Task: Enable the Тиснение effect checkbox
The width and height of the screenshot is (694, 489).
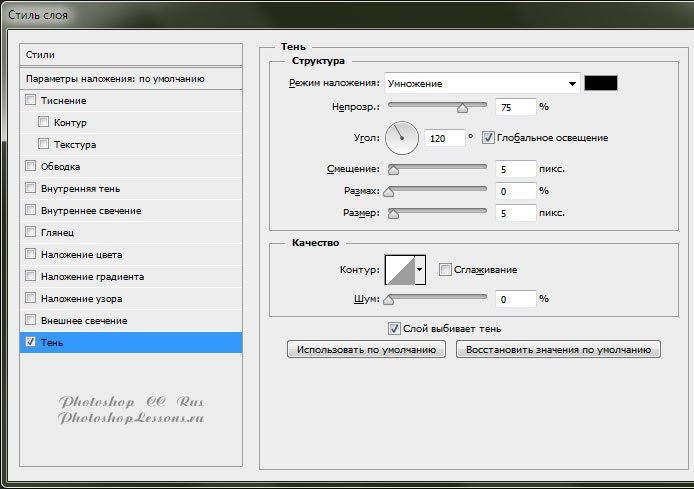Action: coord(30,101)
